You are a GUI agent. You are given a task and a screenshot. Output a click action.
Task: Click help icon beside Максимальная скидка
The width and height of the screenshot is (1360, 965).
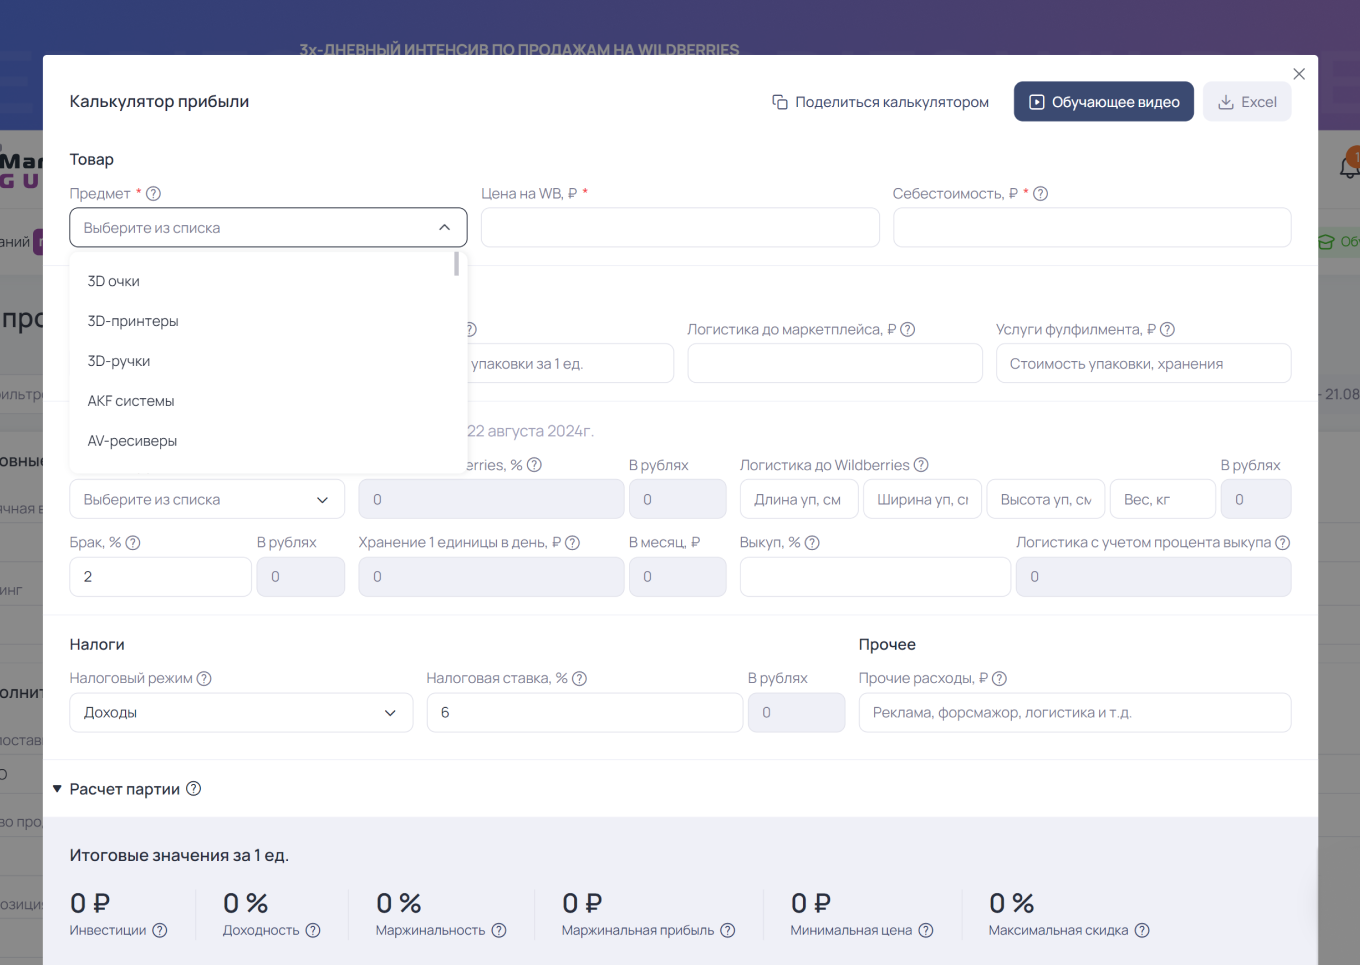coord(1142,931)
